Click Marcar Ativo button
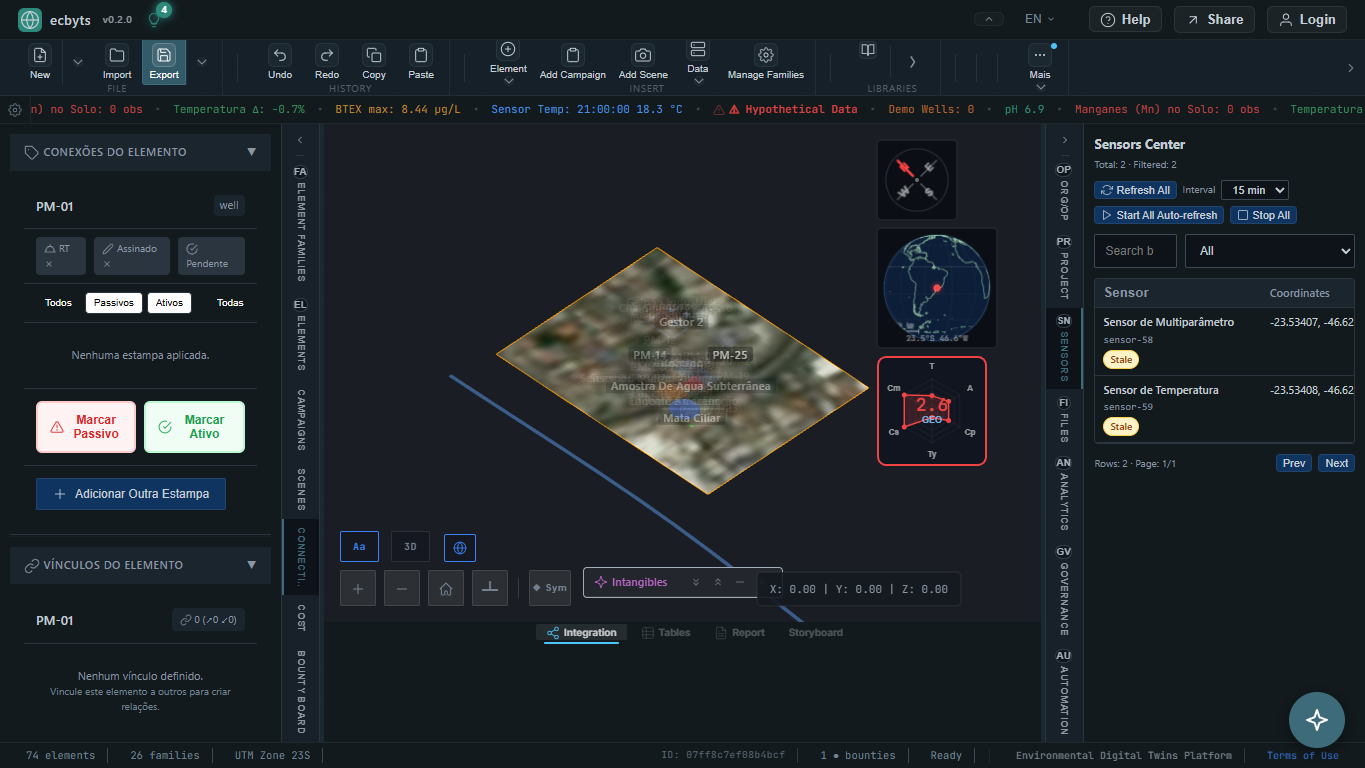The height and width of the screenshot is (768, 1365). click(194, 427)
